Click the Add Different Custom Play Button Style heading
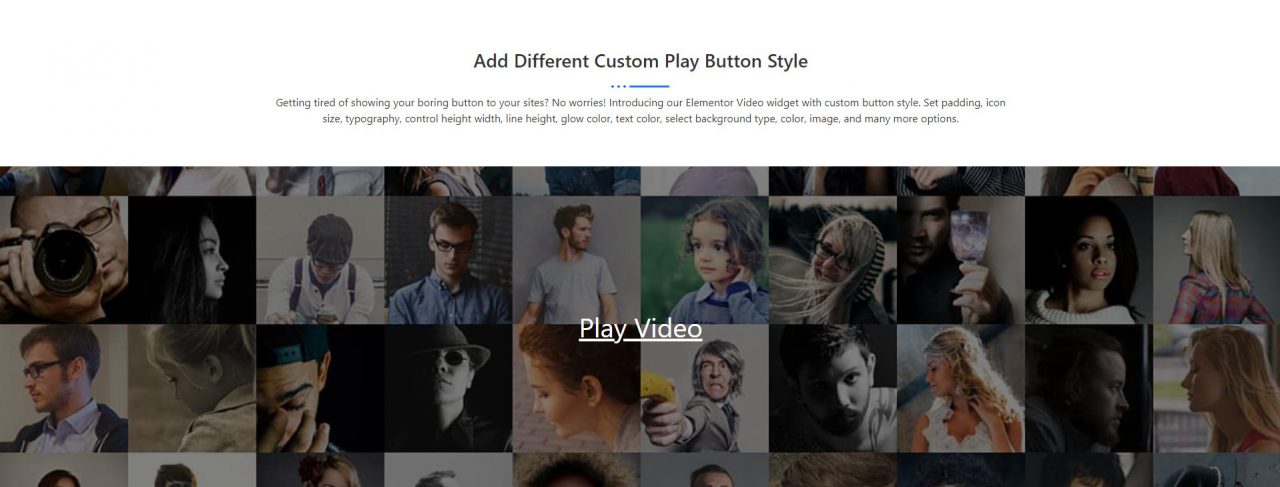 pyautogui.click(x=640, y=61)
